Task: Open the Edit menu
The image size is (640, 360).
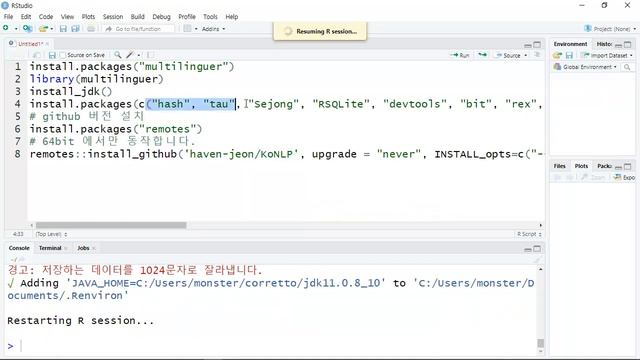Action: click(26, 17)
